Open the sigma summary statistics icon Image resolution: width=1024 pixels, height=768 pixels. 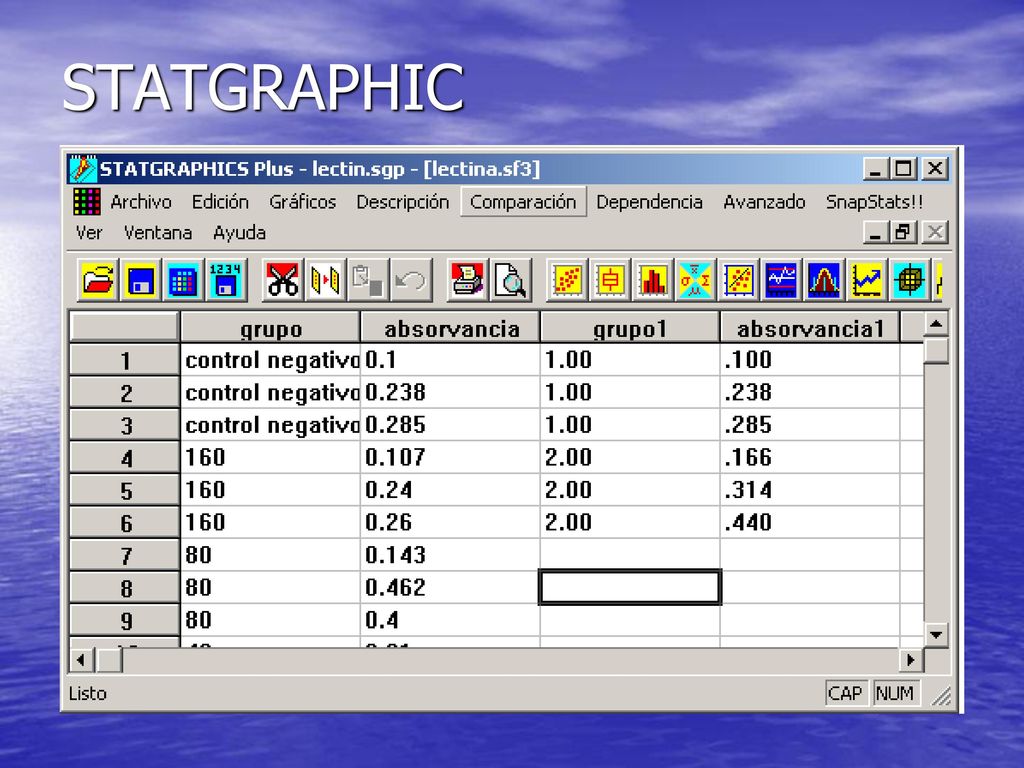[695, 280]
